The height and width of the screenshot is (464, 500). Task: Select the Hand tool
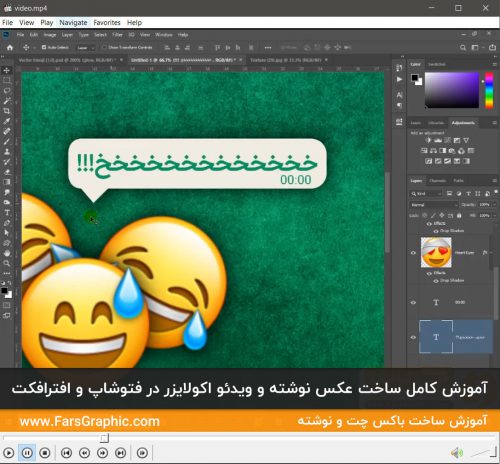tap(6, 253)
